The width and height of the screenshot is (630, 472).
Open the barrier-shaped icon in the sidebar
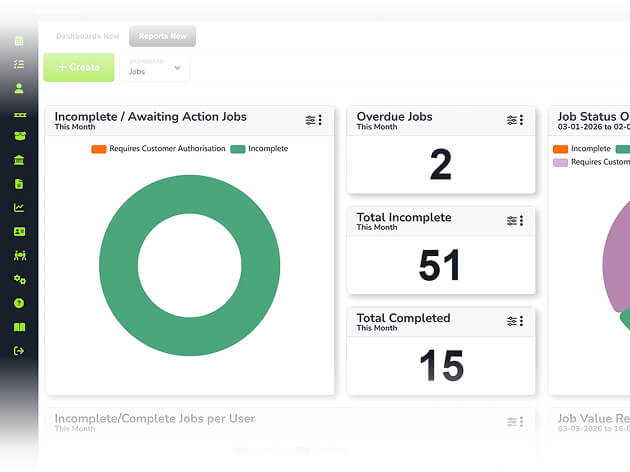(x=20, y=115)
